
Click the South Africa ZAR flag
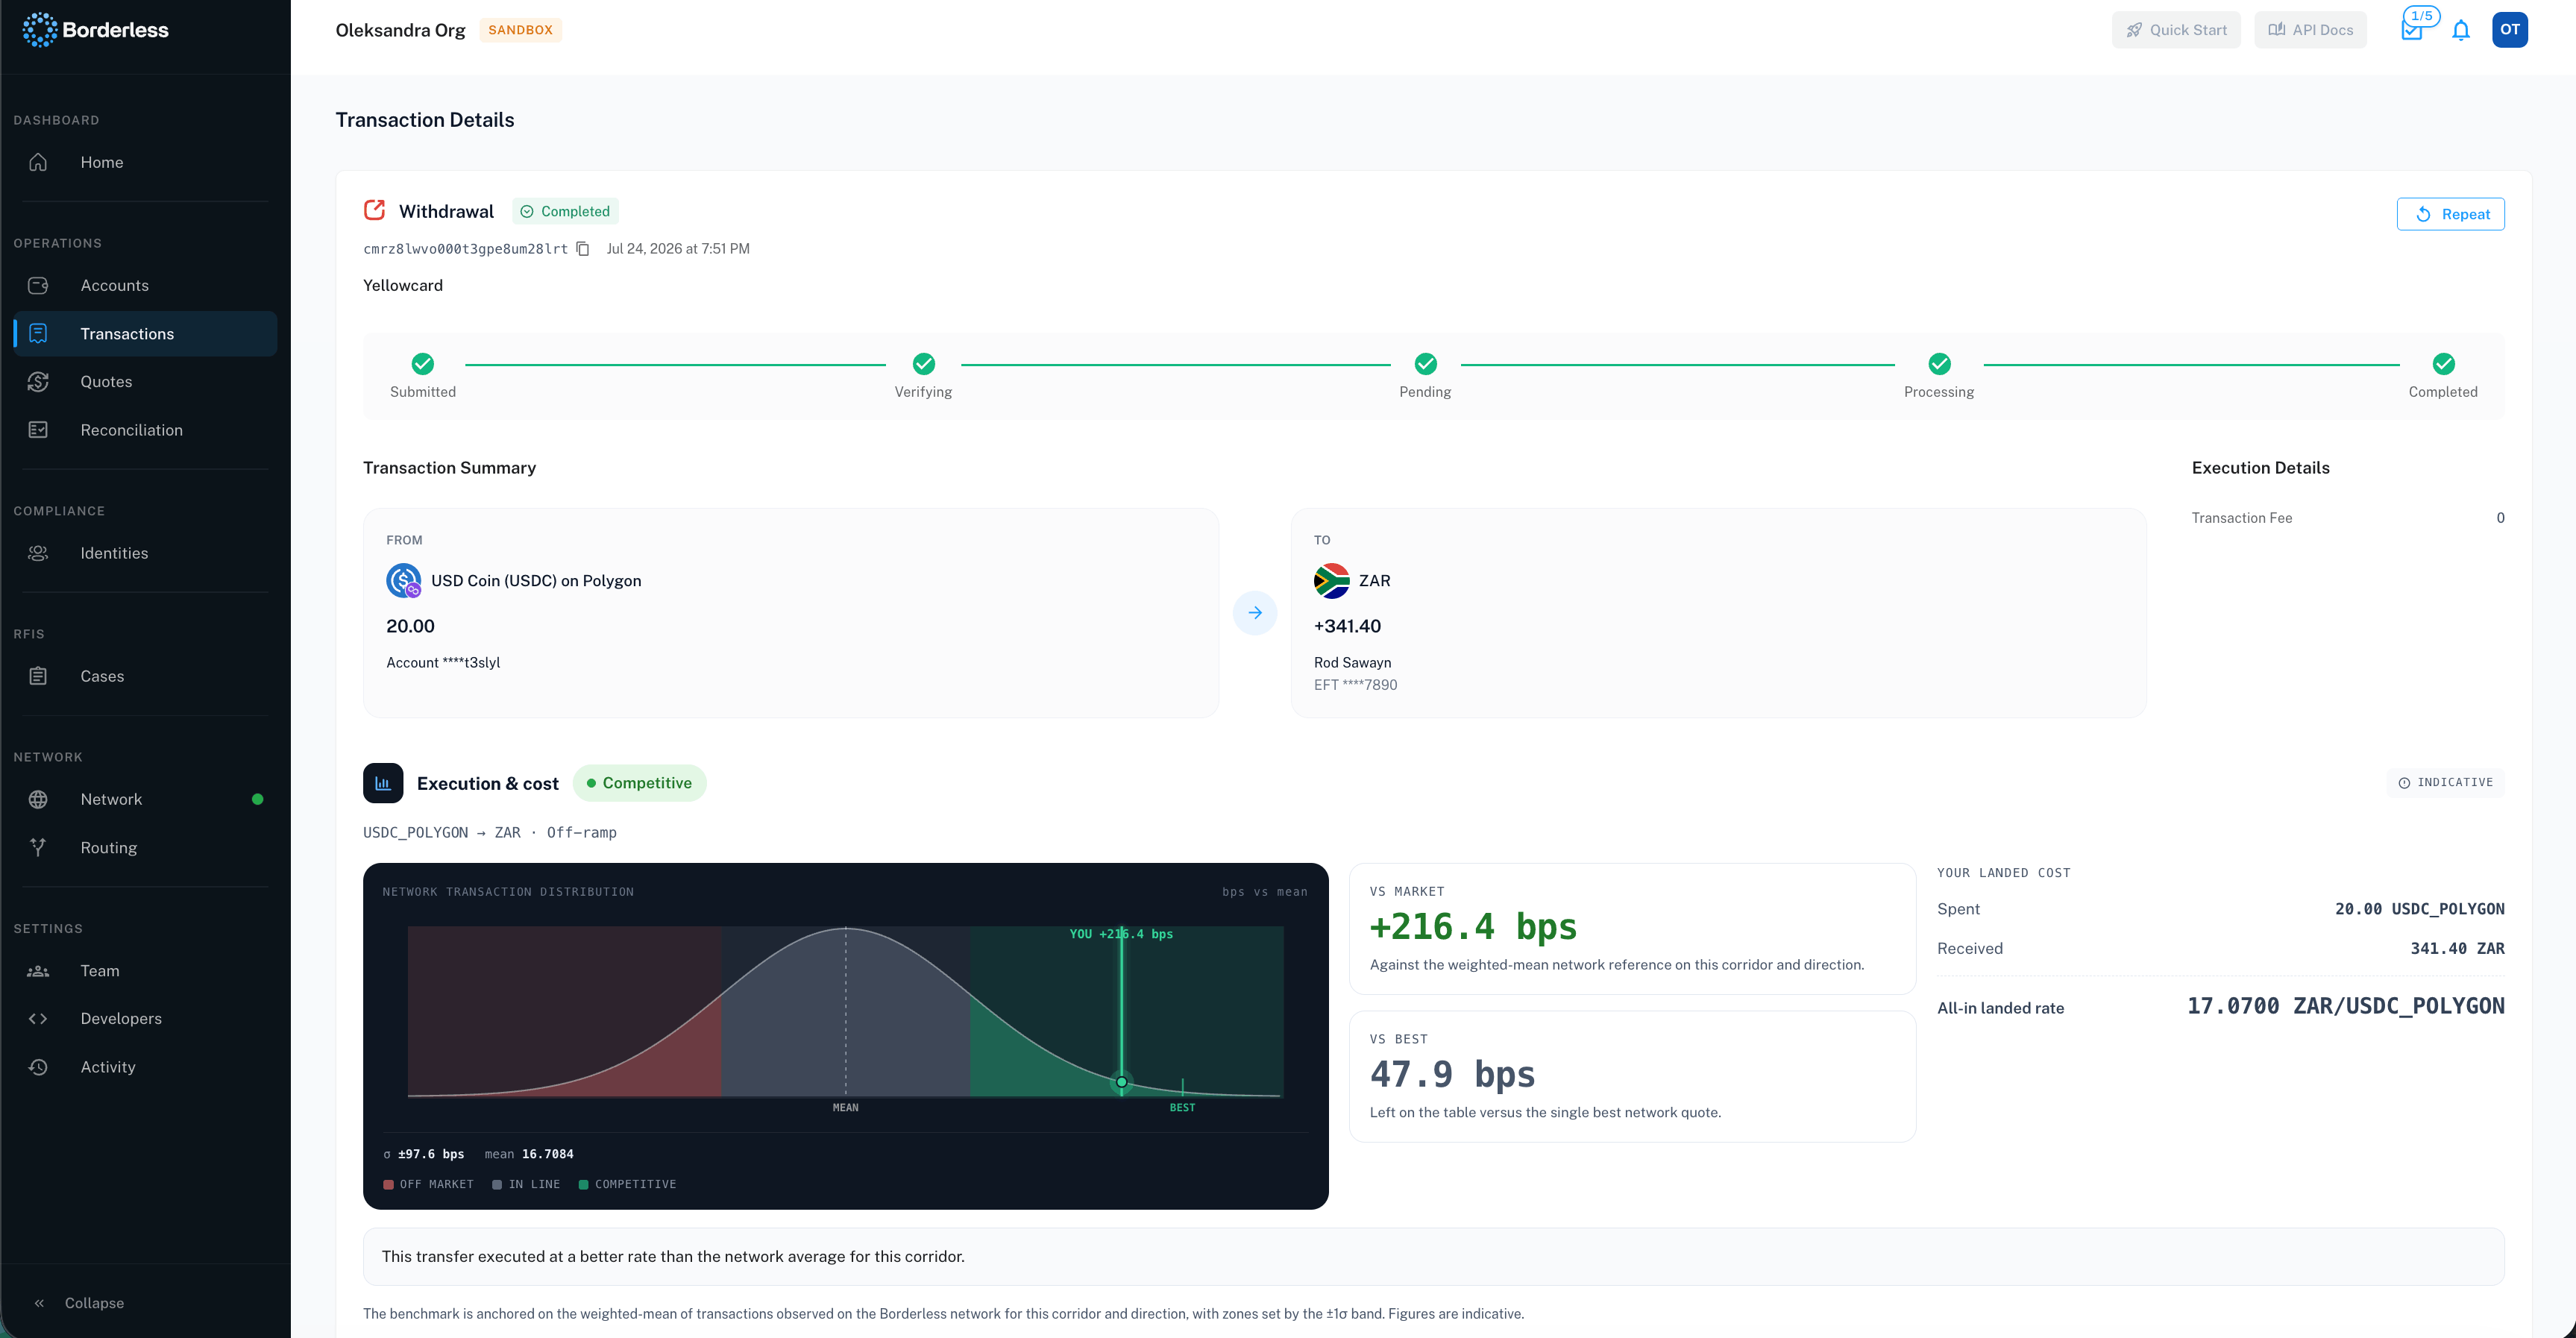pos(1332,581)
